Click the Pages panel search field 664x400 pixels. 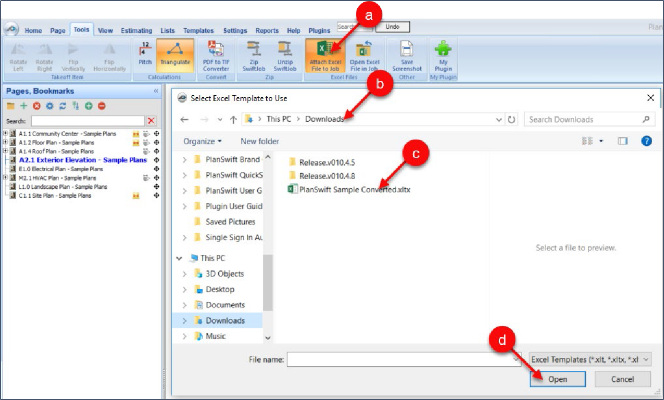point(88,121)
